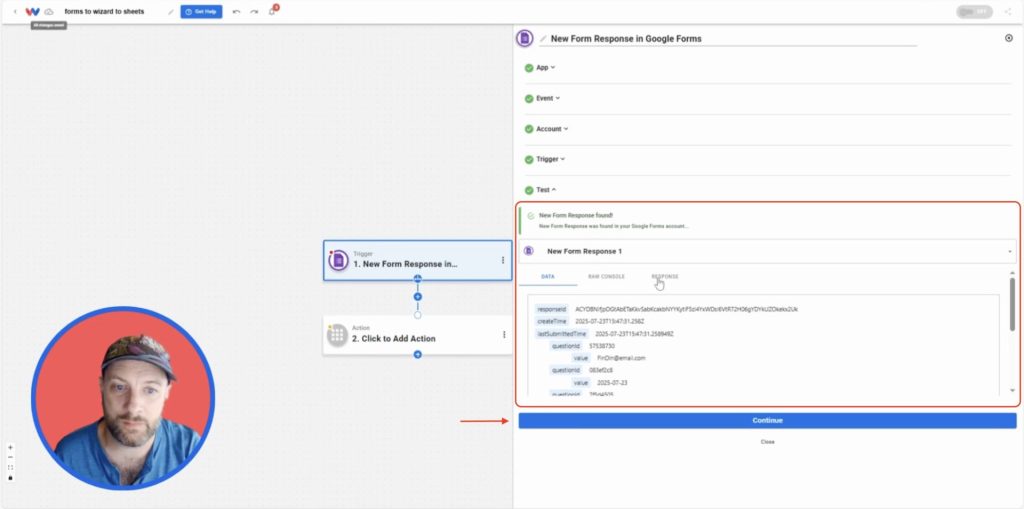1024x509 pixels.
Task: Select the Click to Add Action card
Action: point(417,335)
